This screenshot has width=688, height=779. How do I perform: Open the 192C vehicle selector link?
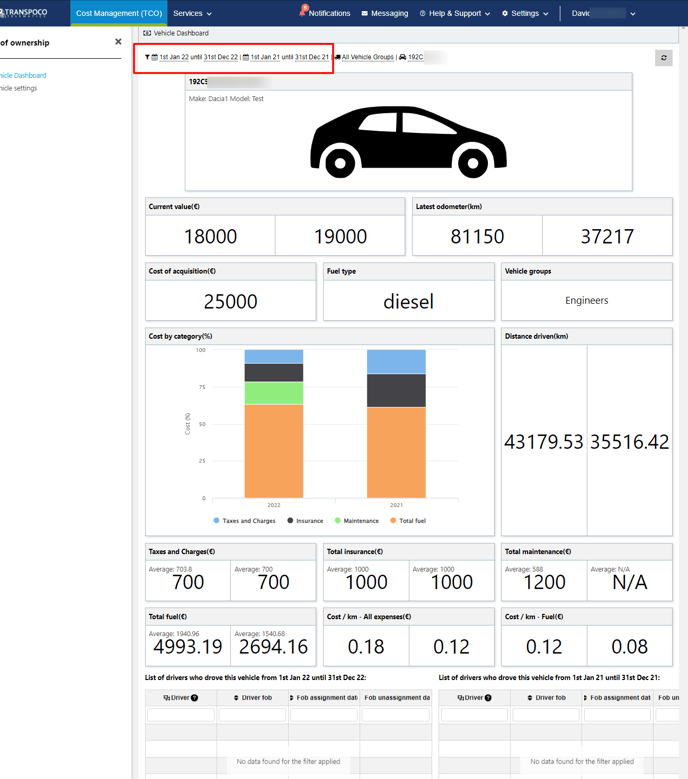(416, 57)
